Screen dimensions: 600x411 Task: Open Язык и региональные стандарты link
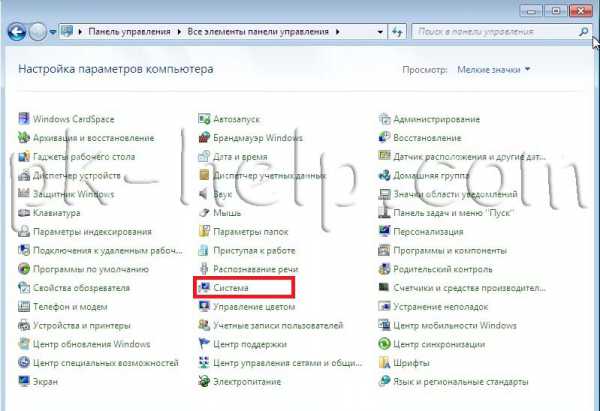click(461, 382)
